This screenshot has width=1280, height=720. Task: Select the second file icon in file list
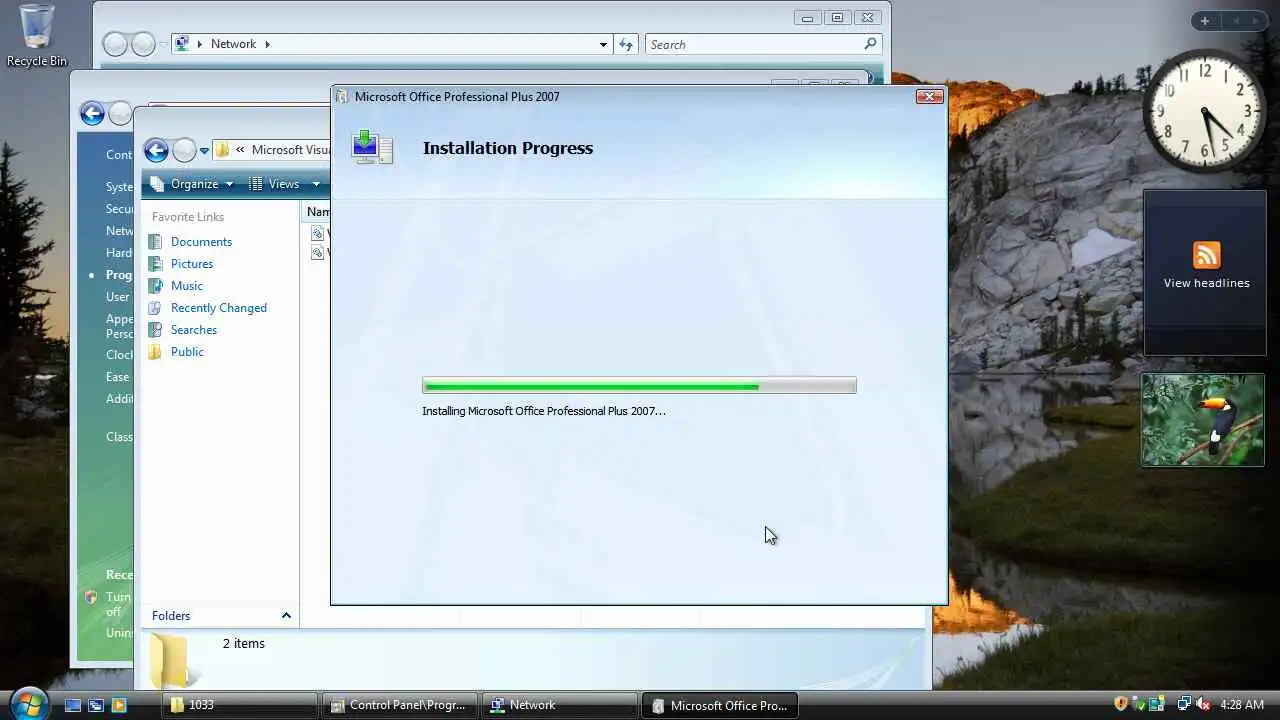(318, 253)
